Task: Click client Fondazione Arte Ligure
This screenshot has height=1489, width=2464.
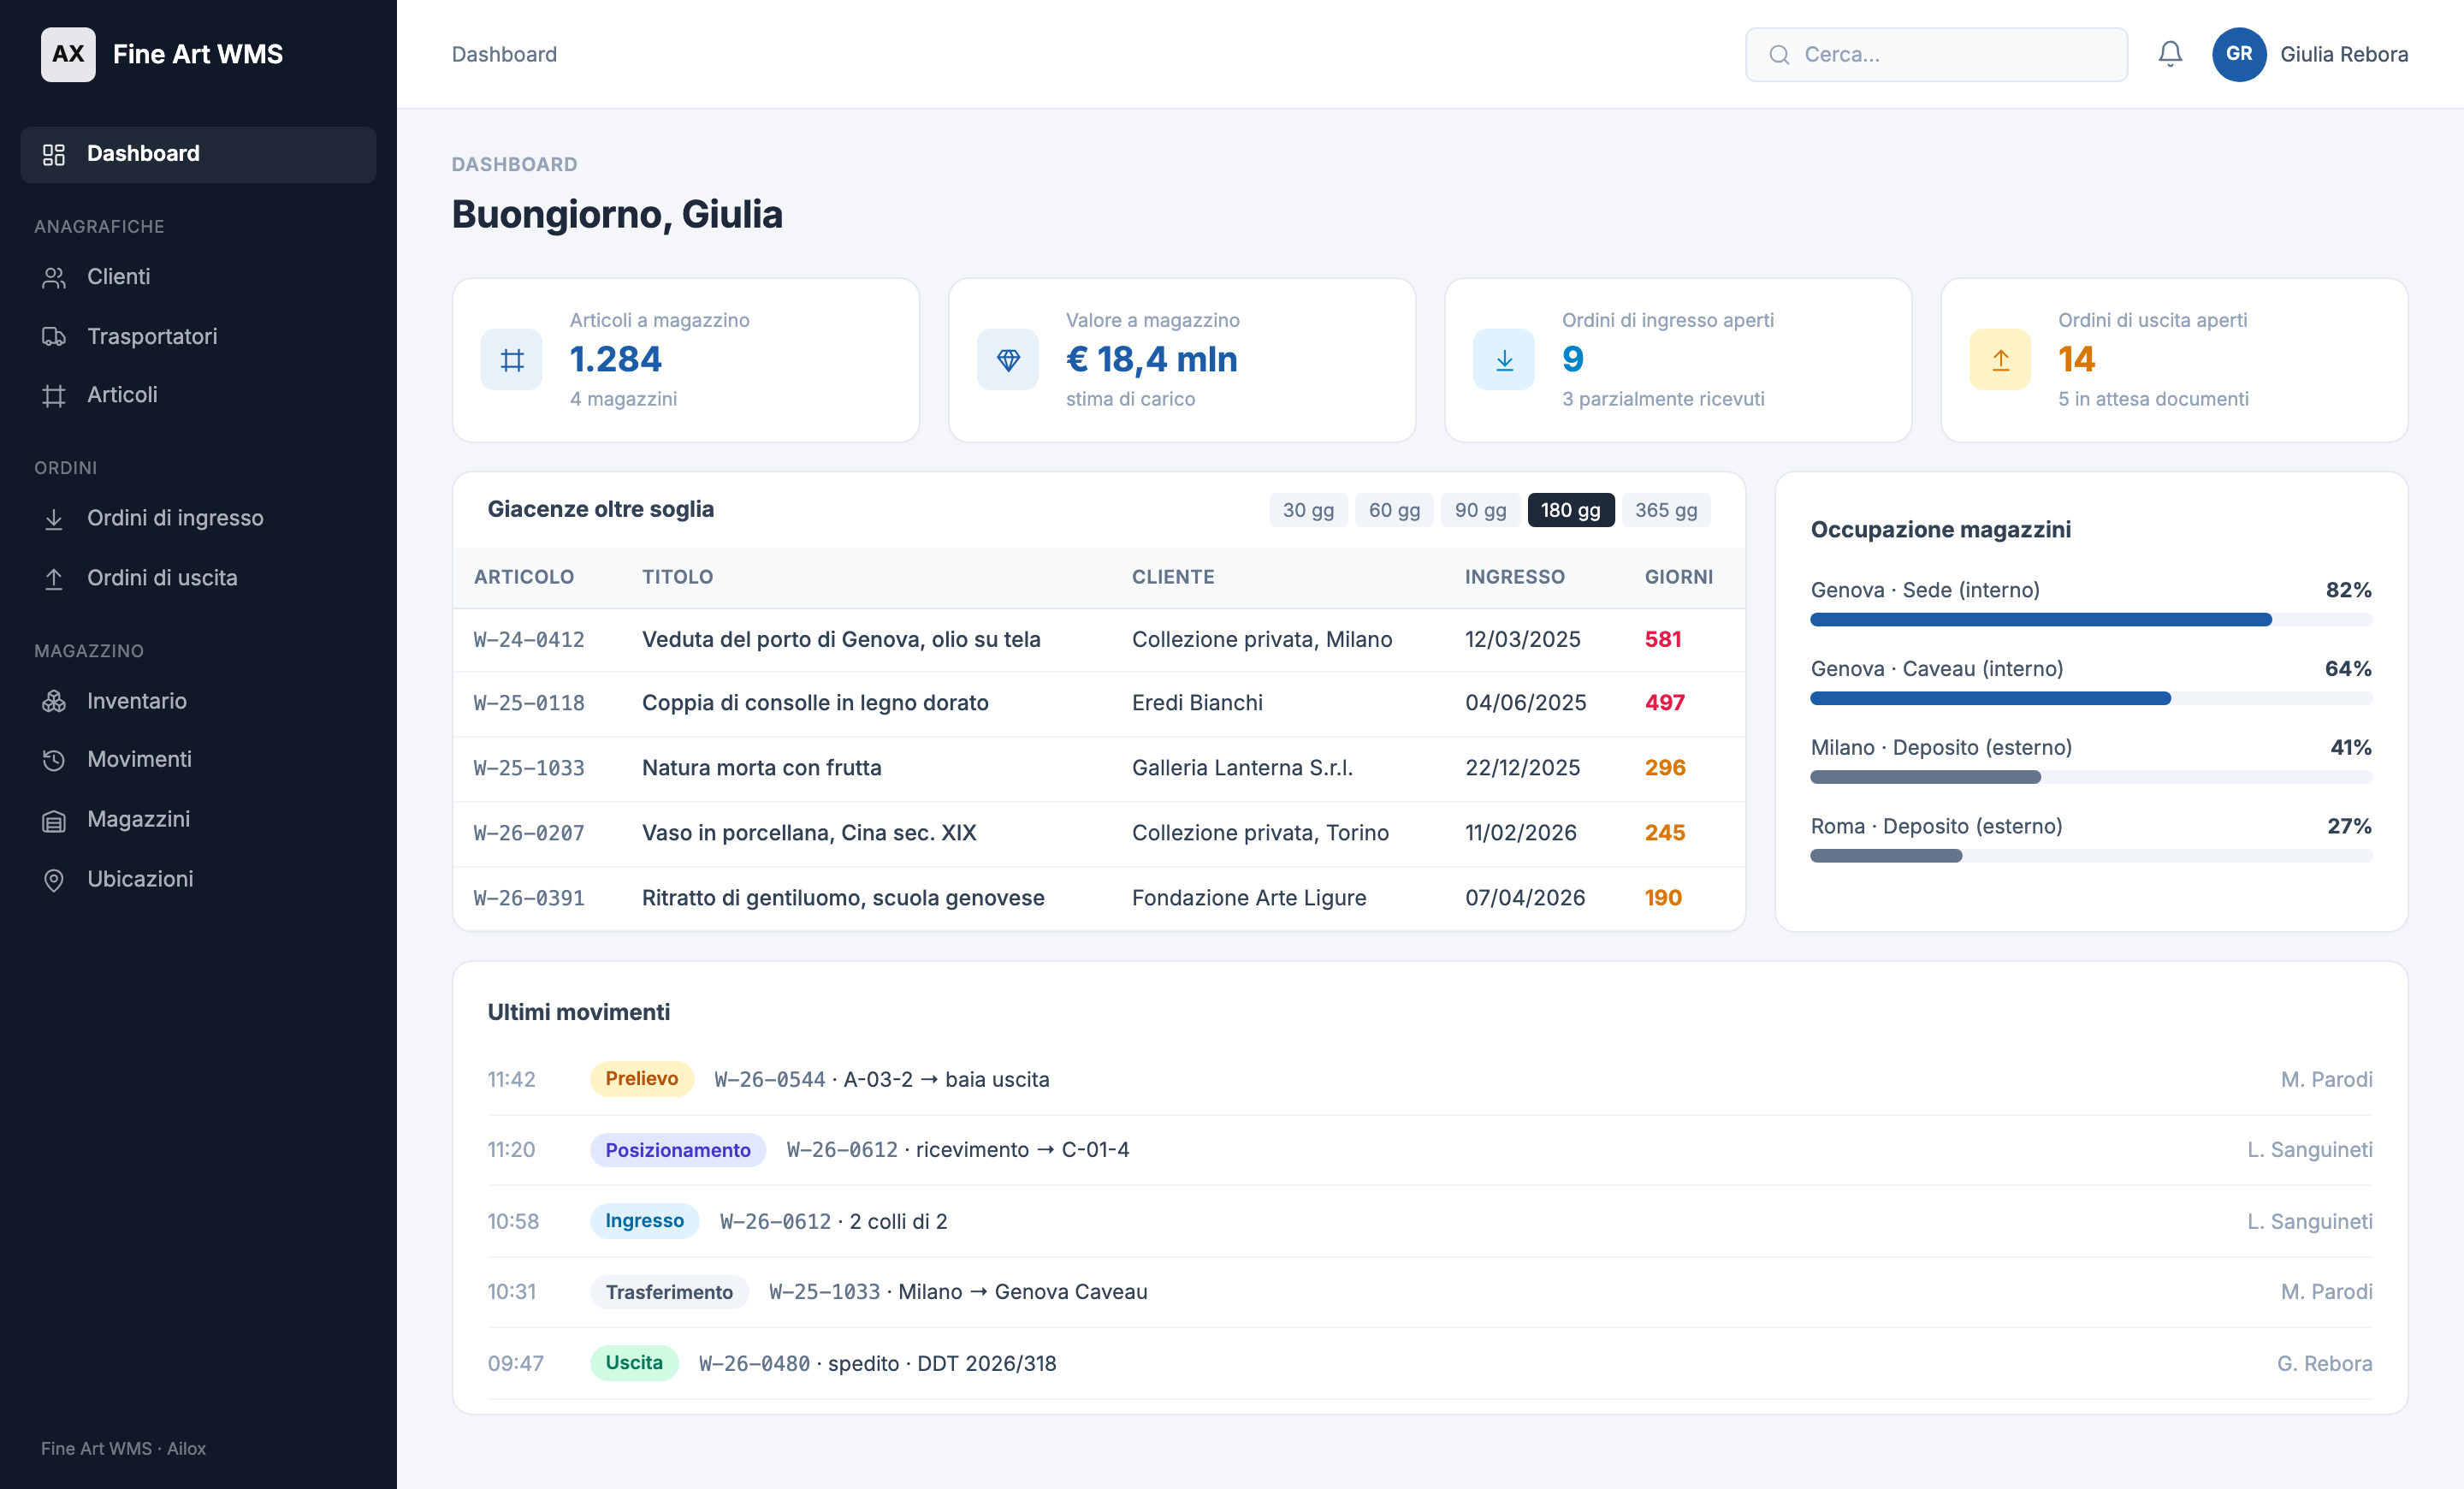Action: coord(1248,898)
